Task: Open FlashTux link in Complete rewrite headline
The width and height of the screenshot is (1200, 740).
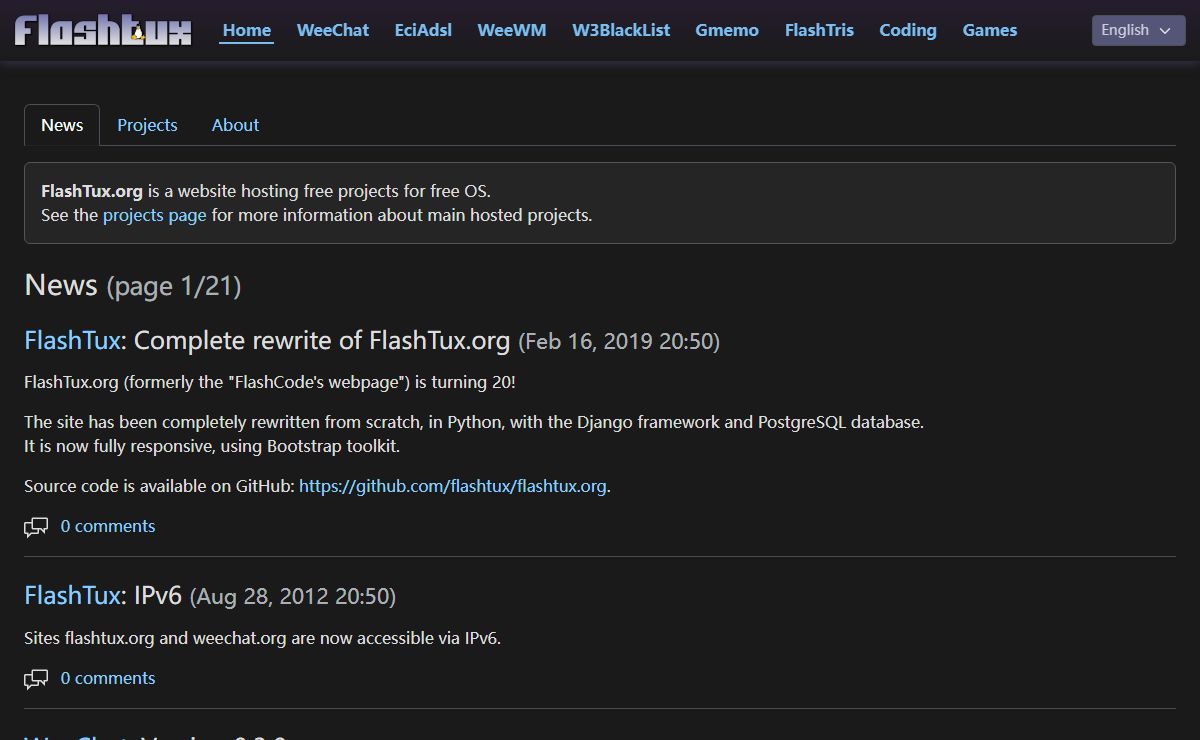Action: [72, 340]
